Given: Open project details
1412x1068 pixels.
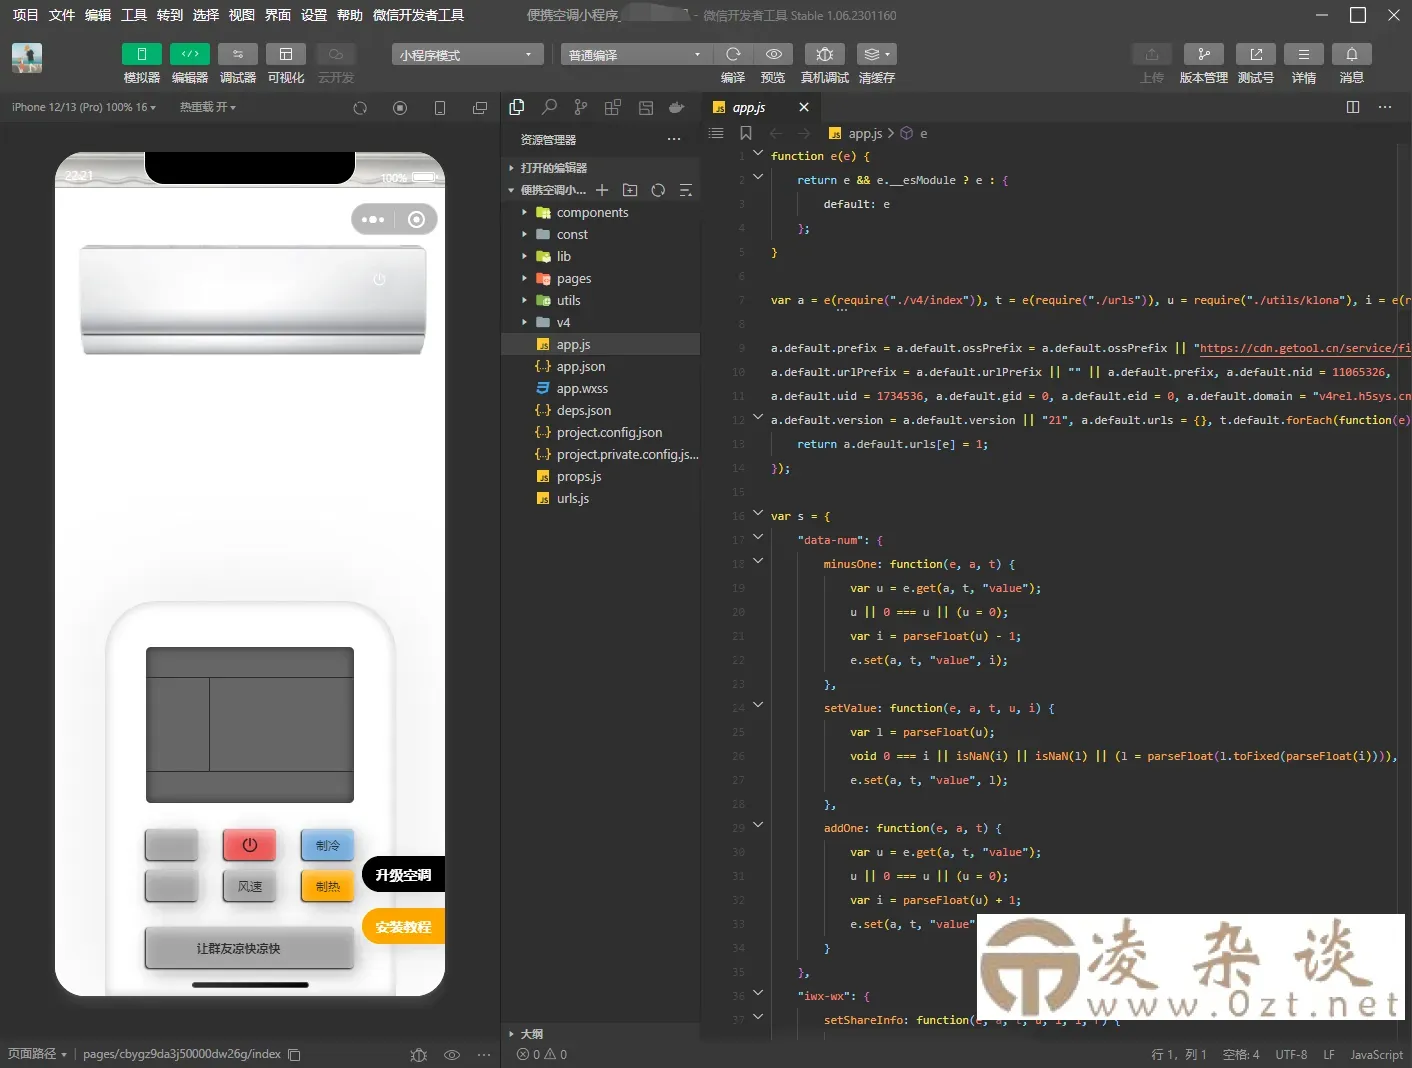Looking at the screenshot, I should 1303,54.
